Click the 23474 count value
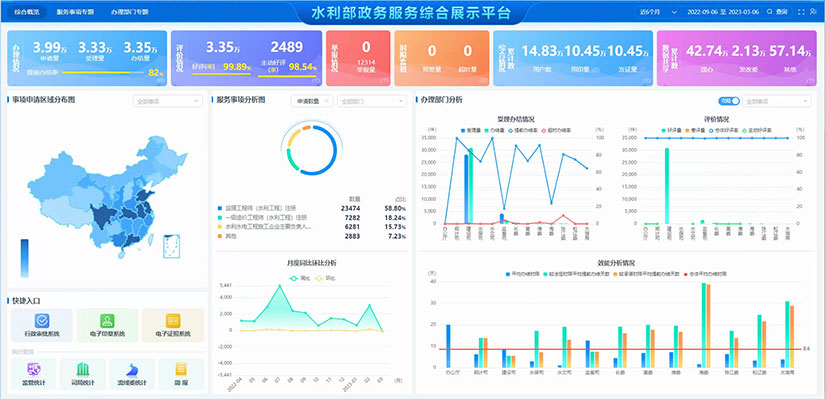Image resolution: width=826 pixels, height=400 pixels. click(x=350, y=208)
